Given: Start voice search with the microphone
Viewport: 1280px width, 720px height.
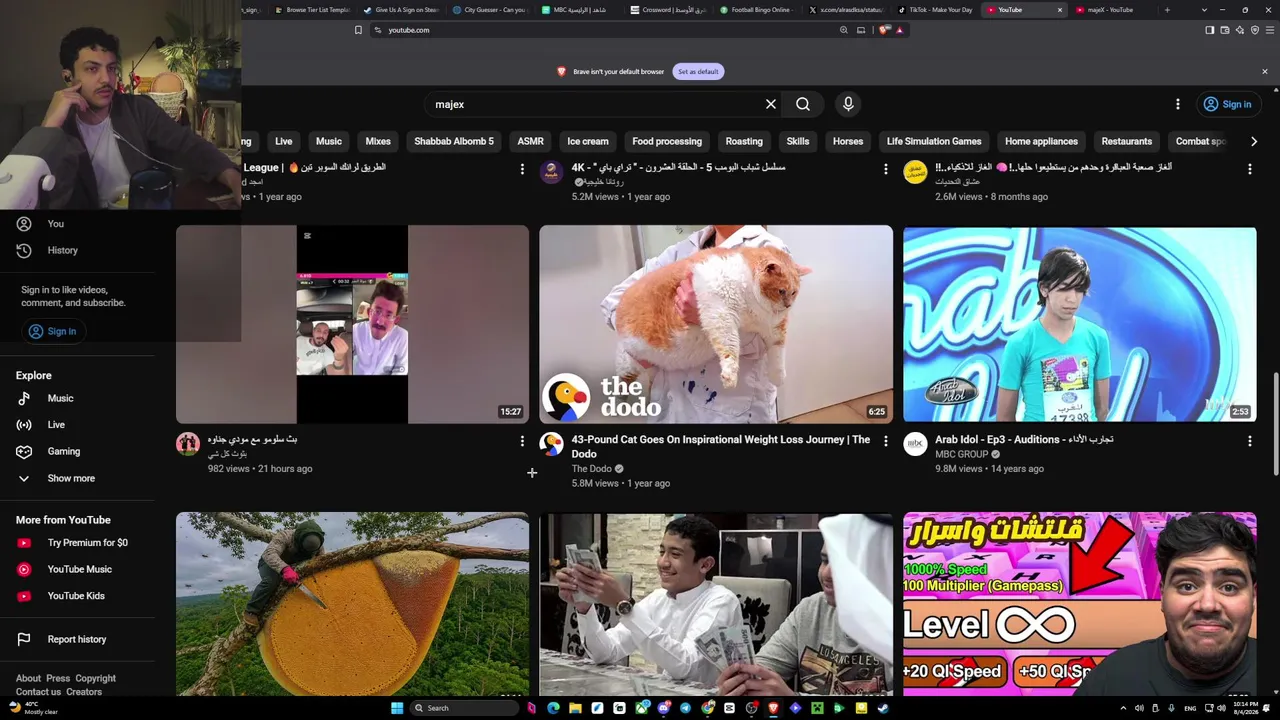Looking at the screenshot, I should tap(848, 104).
